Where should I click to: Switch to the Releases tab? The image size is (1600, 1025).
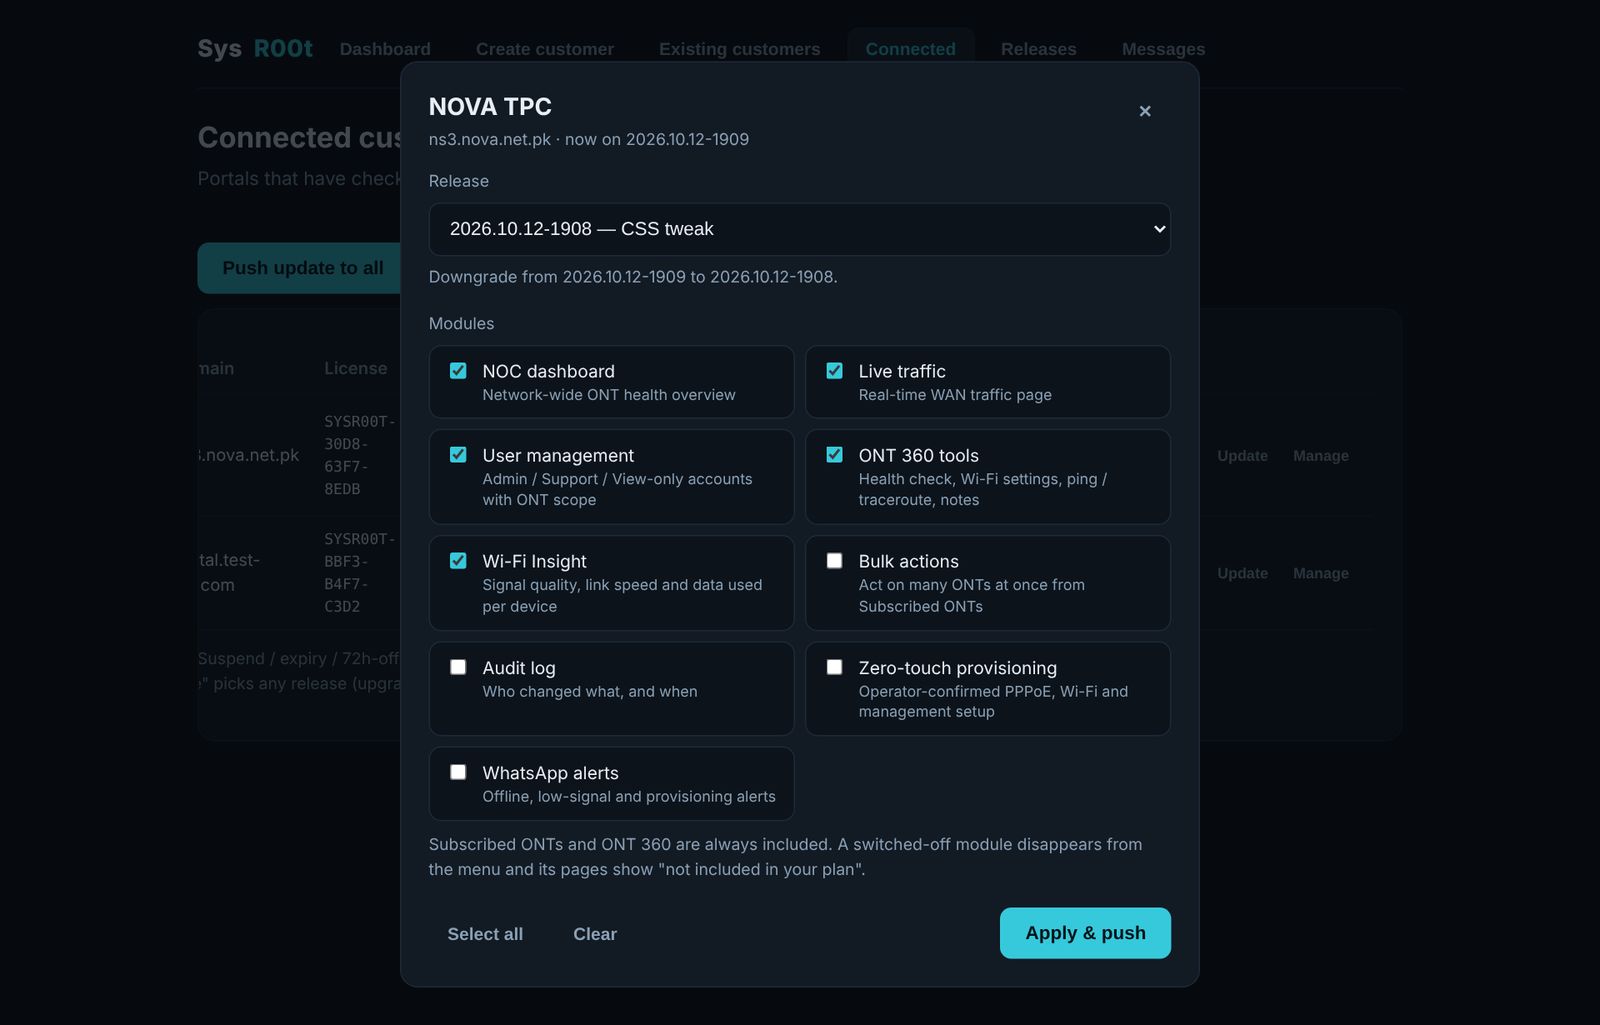pyautogui.click(x=1039, y=49)
